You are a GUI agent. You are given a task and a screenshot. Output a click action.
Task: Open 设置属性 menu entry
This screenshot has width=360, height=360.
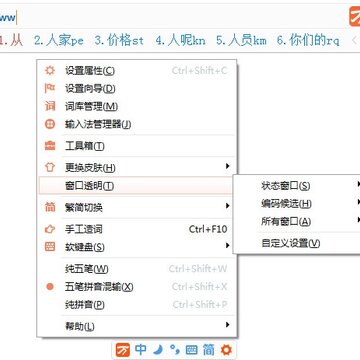137,71
